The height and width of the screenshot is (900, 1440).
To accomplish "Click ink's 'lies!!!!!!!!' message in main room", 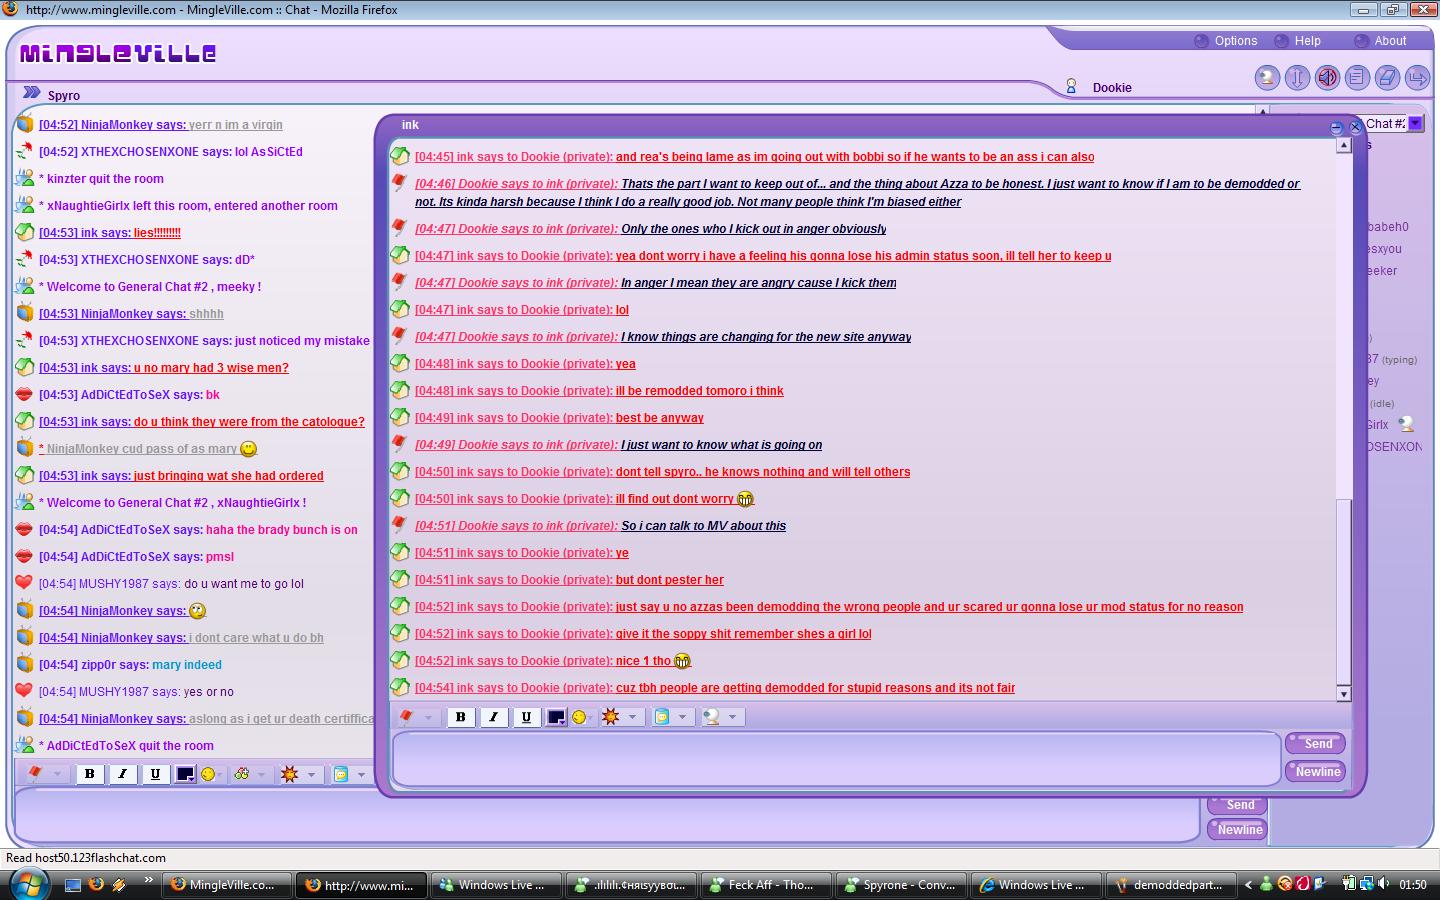I will pyautogui.click(x=157, y=233).
